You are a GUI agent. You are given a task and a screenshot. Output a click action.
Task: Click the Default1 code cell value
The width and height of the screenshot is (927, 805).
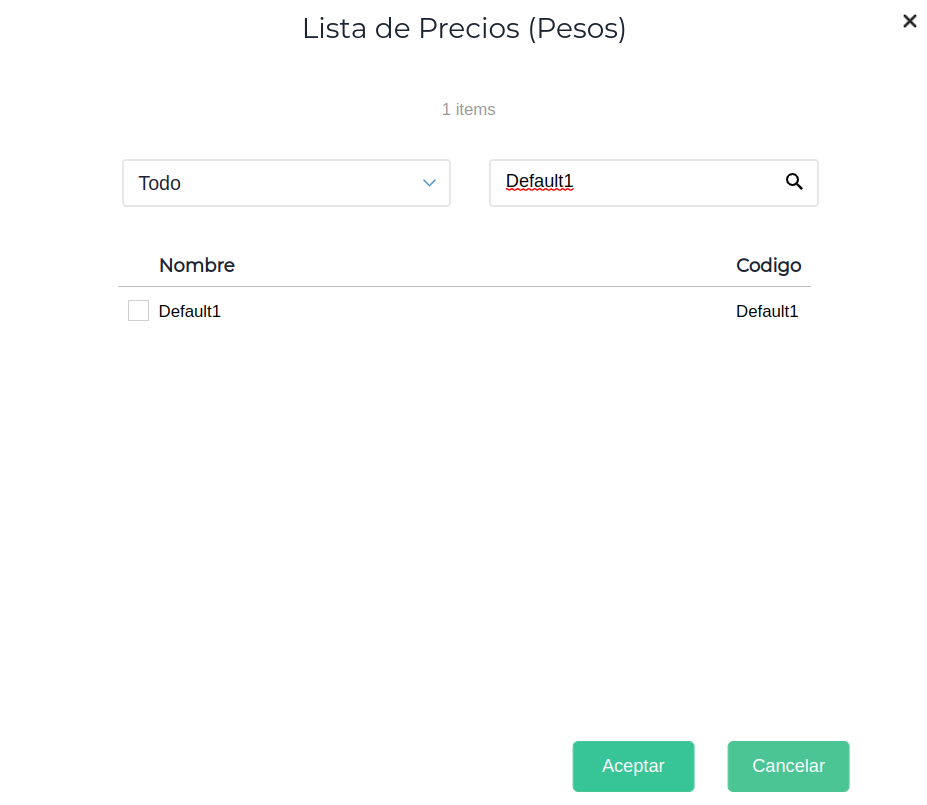click(767, 311)
